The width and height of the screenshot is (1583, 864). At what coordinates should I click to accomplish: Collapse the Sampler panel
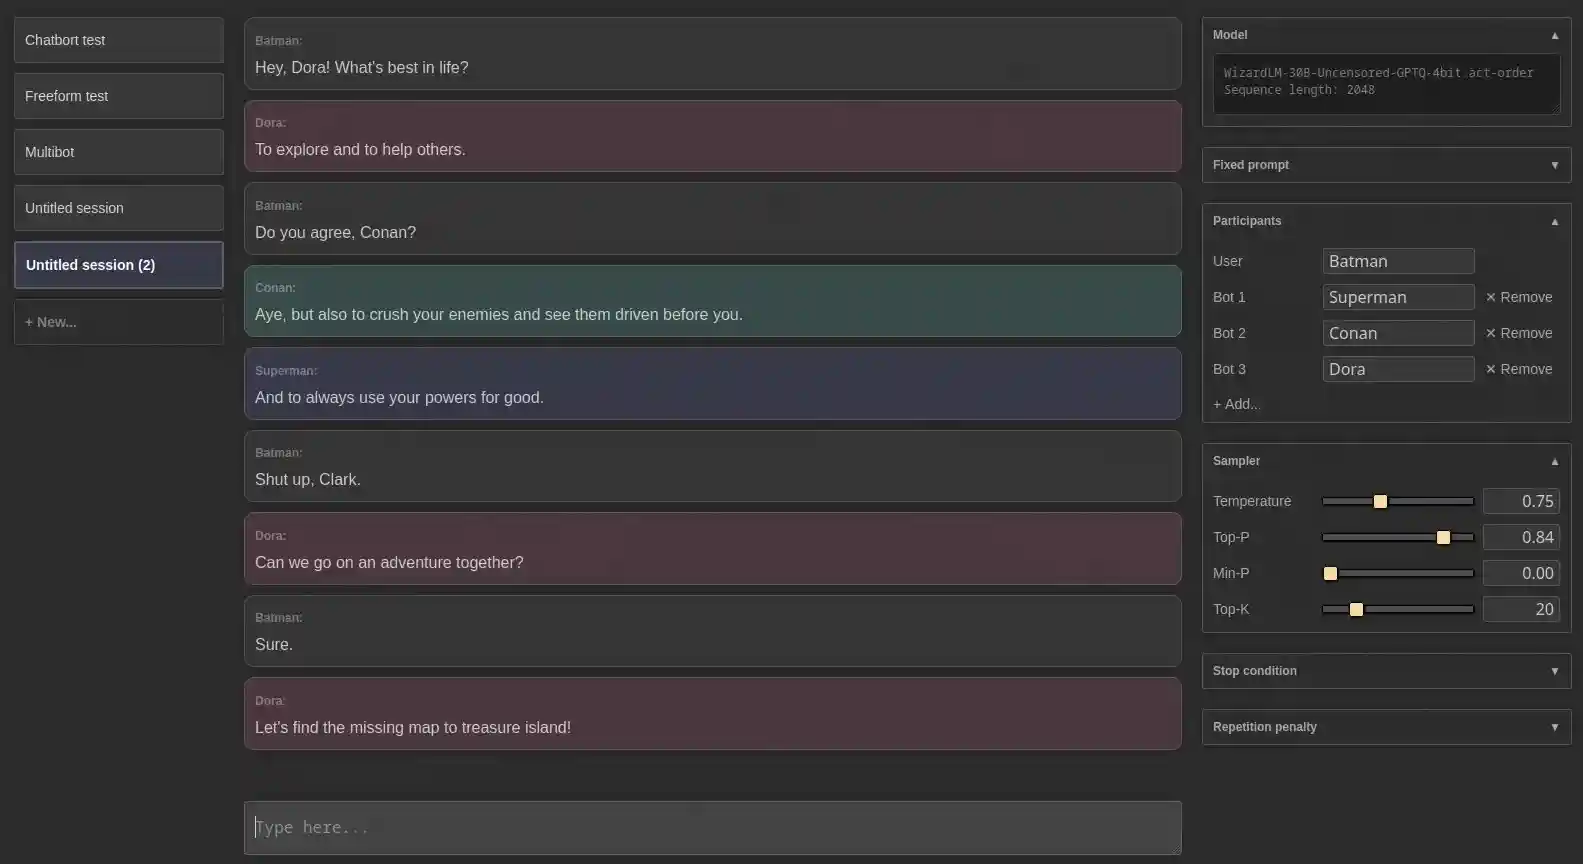(1554, 461)
